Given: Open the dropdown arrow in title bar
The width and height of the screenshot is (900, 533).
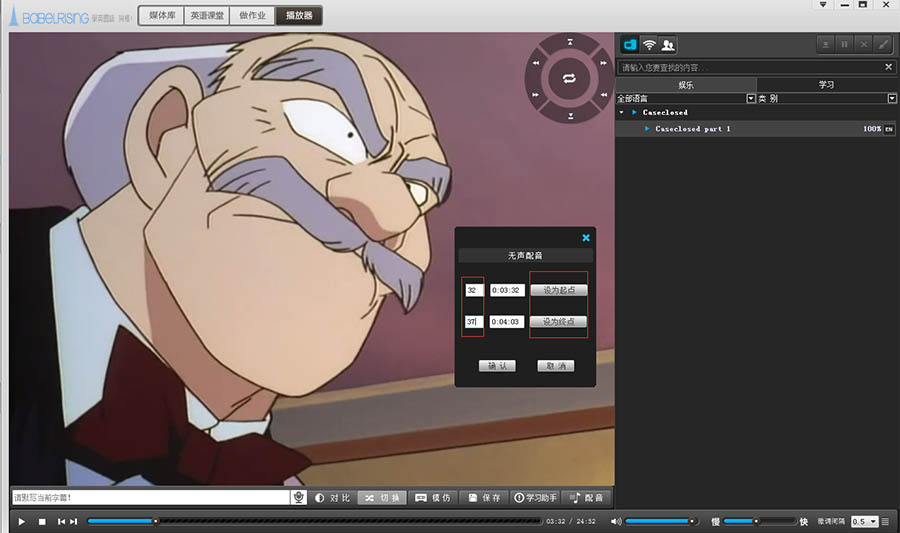Looking at the screenshot, I should point(823,5).
